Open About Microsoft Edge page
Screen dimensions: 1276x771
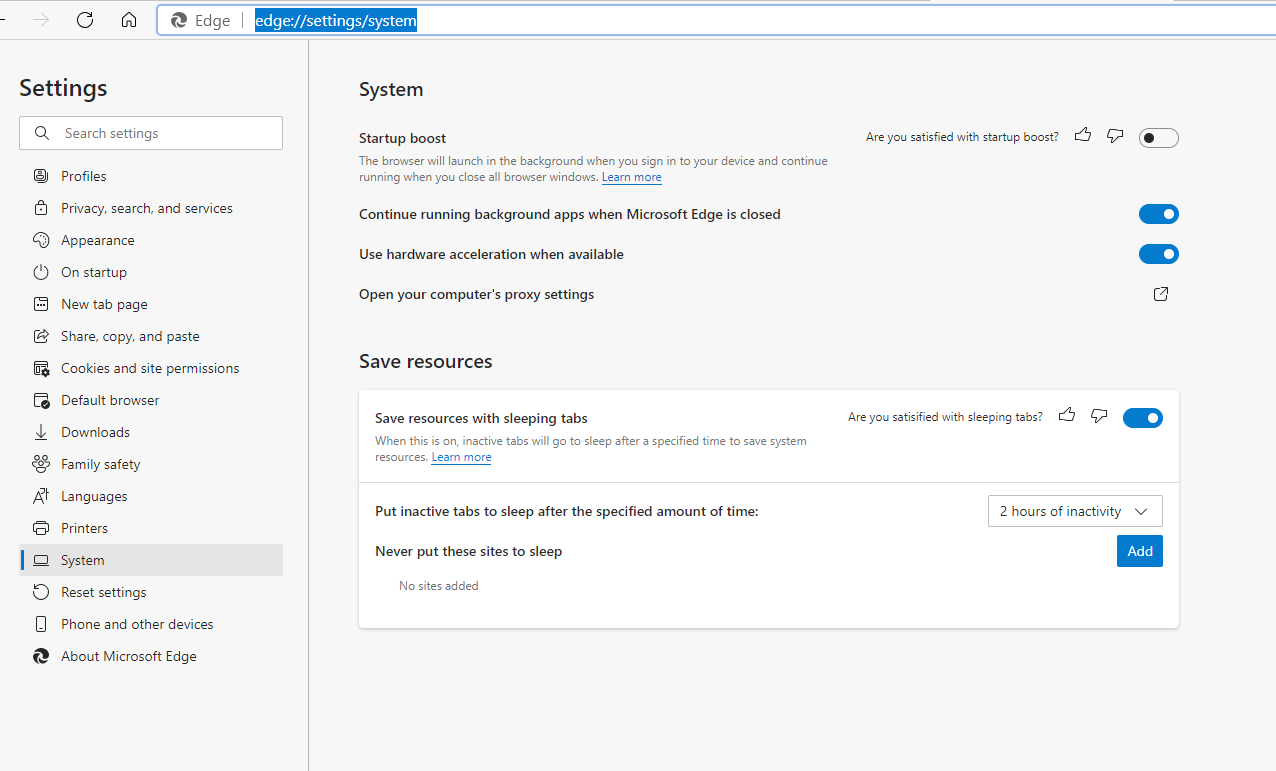click(151, 656)
